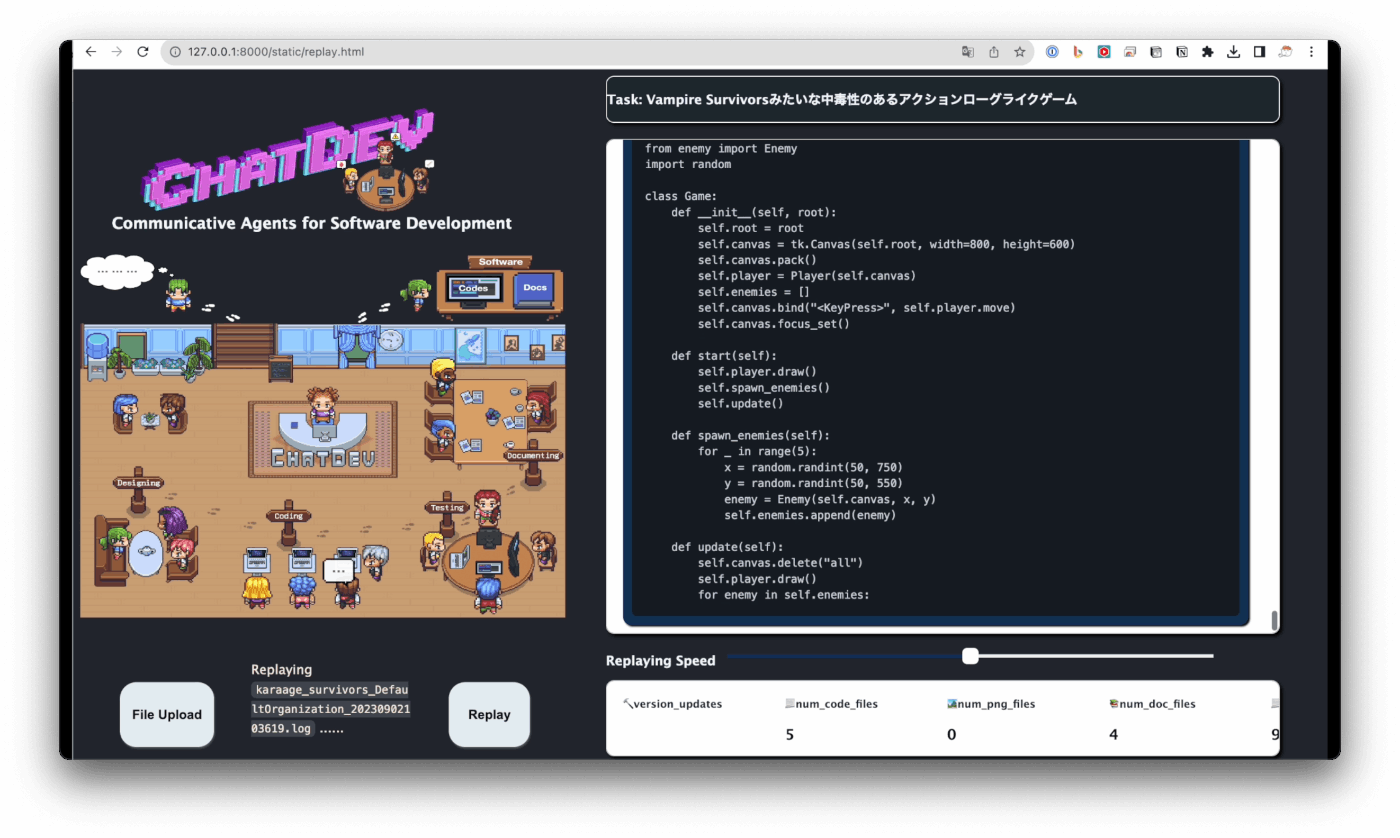The width and height of the screenshot is (1400, 838).
Task: Open the Extensions puzzle menu
Action: click(1208, 51)
